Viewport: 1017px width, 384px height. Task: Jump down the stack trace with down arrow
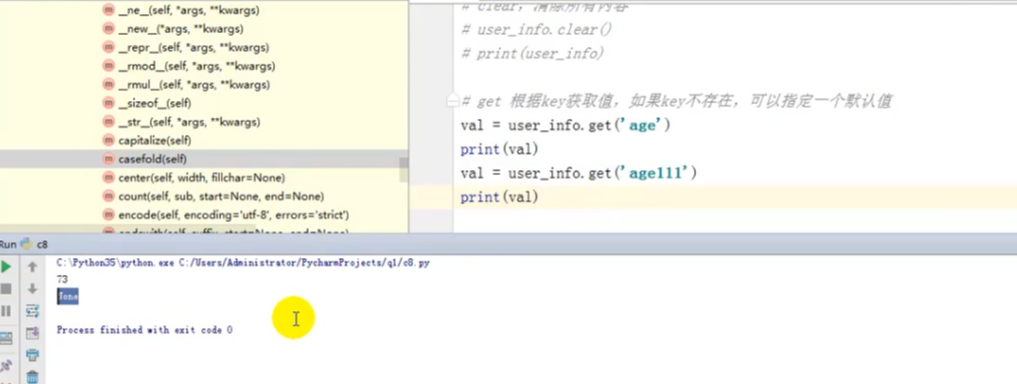pos(32,289)
